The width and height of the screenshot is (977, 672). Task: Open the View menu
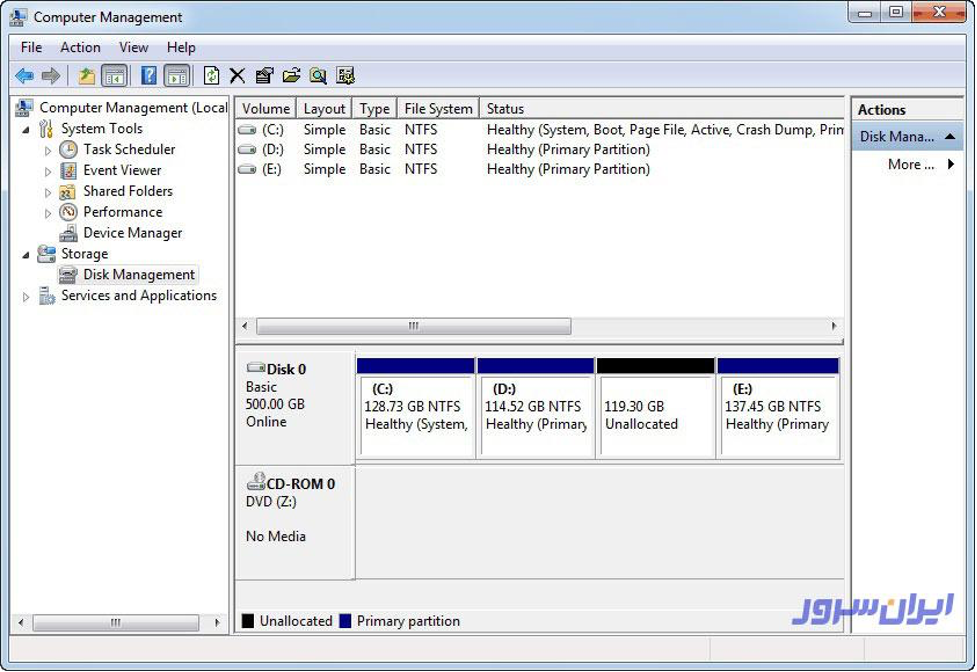(x=133, y=47)
